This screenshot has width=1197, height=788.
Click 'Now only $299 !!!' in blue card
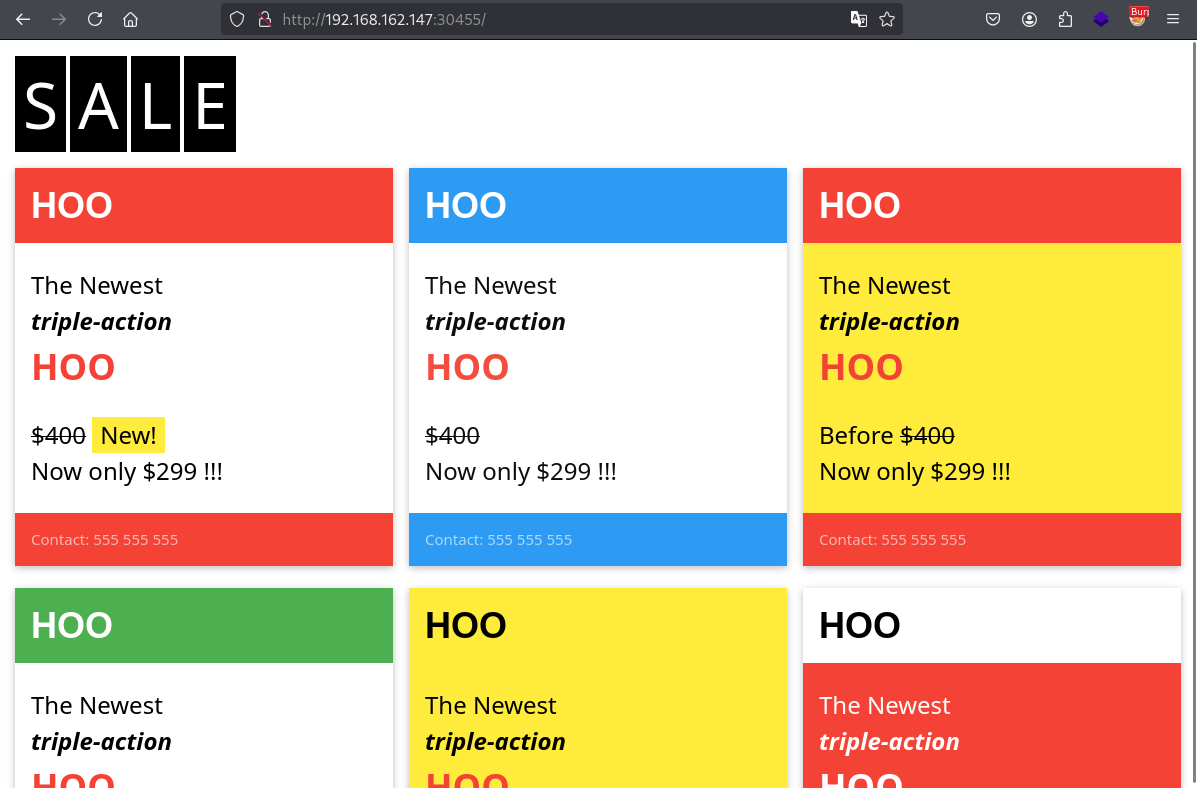(x=521, y=472)
